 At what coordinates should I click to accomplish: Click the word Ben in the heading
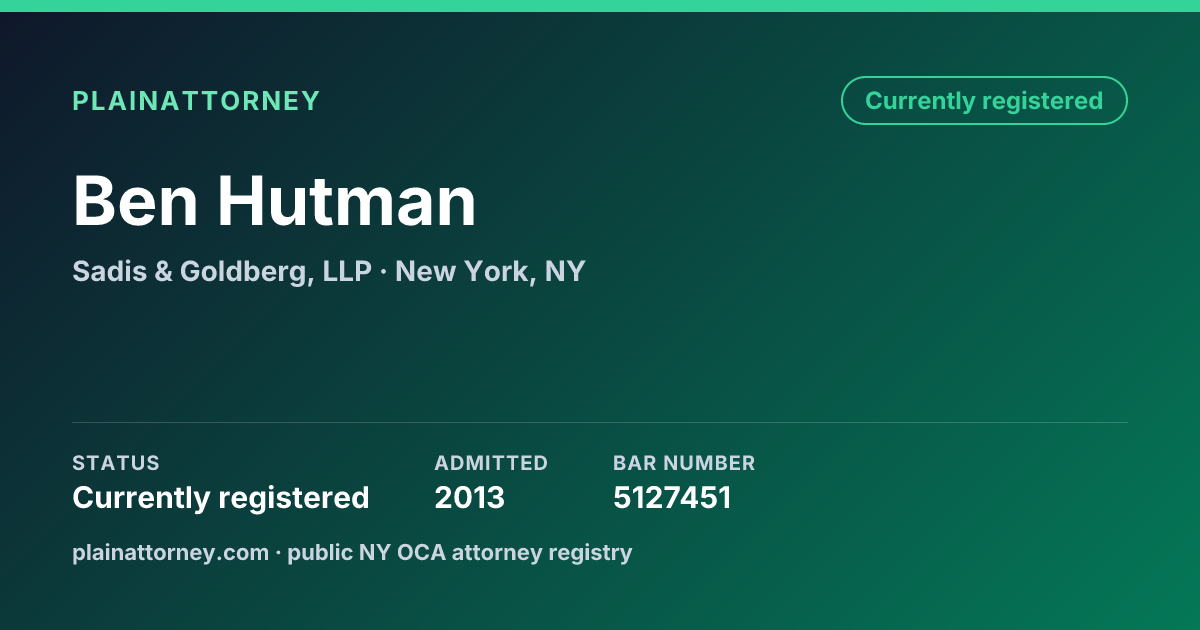[134, 201]
